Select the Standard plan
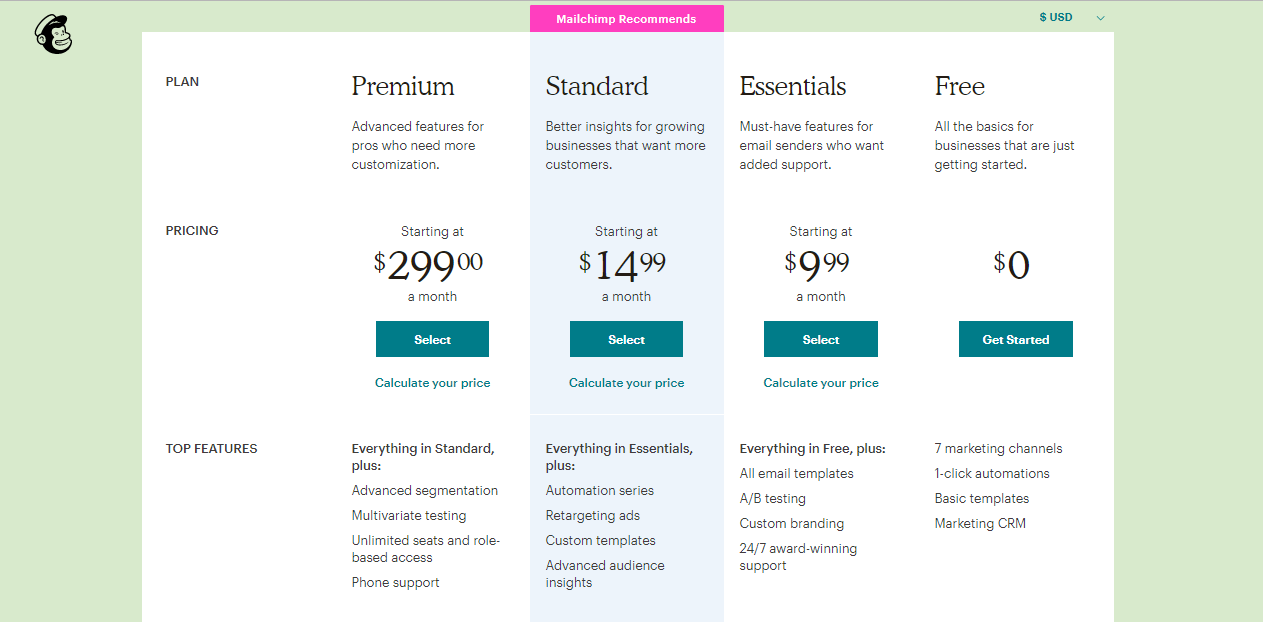The width and height of the screenshot is (1263, 622). [626, 339]
